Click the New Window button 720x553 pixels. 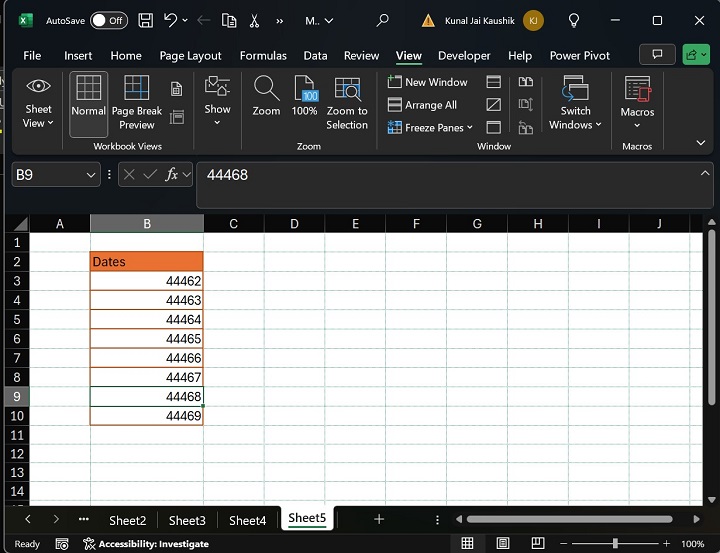(428, 82)
